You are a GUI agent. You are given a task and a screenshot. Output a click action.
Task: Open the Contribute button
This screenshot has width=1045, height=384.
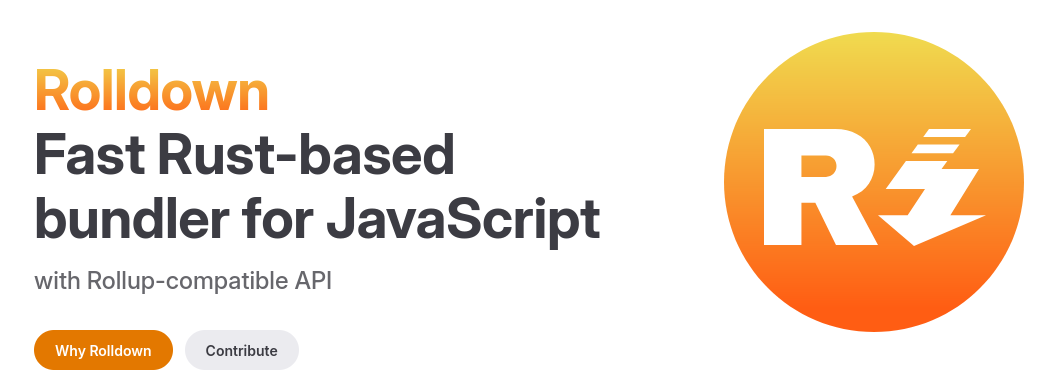tap(242, 350)
